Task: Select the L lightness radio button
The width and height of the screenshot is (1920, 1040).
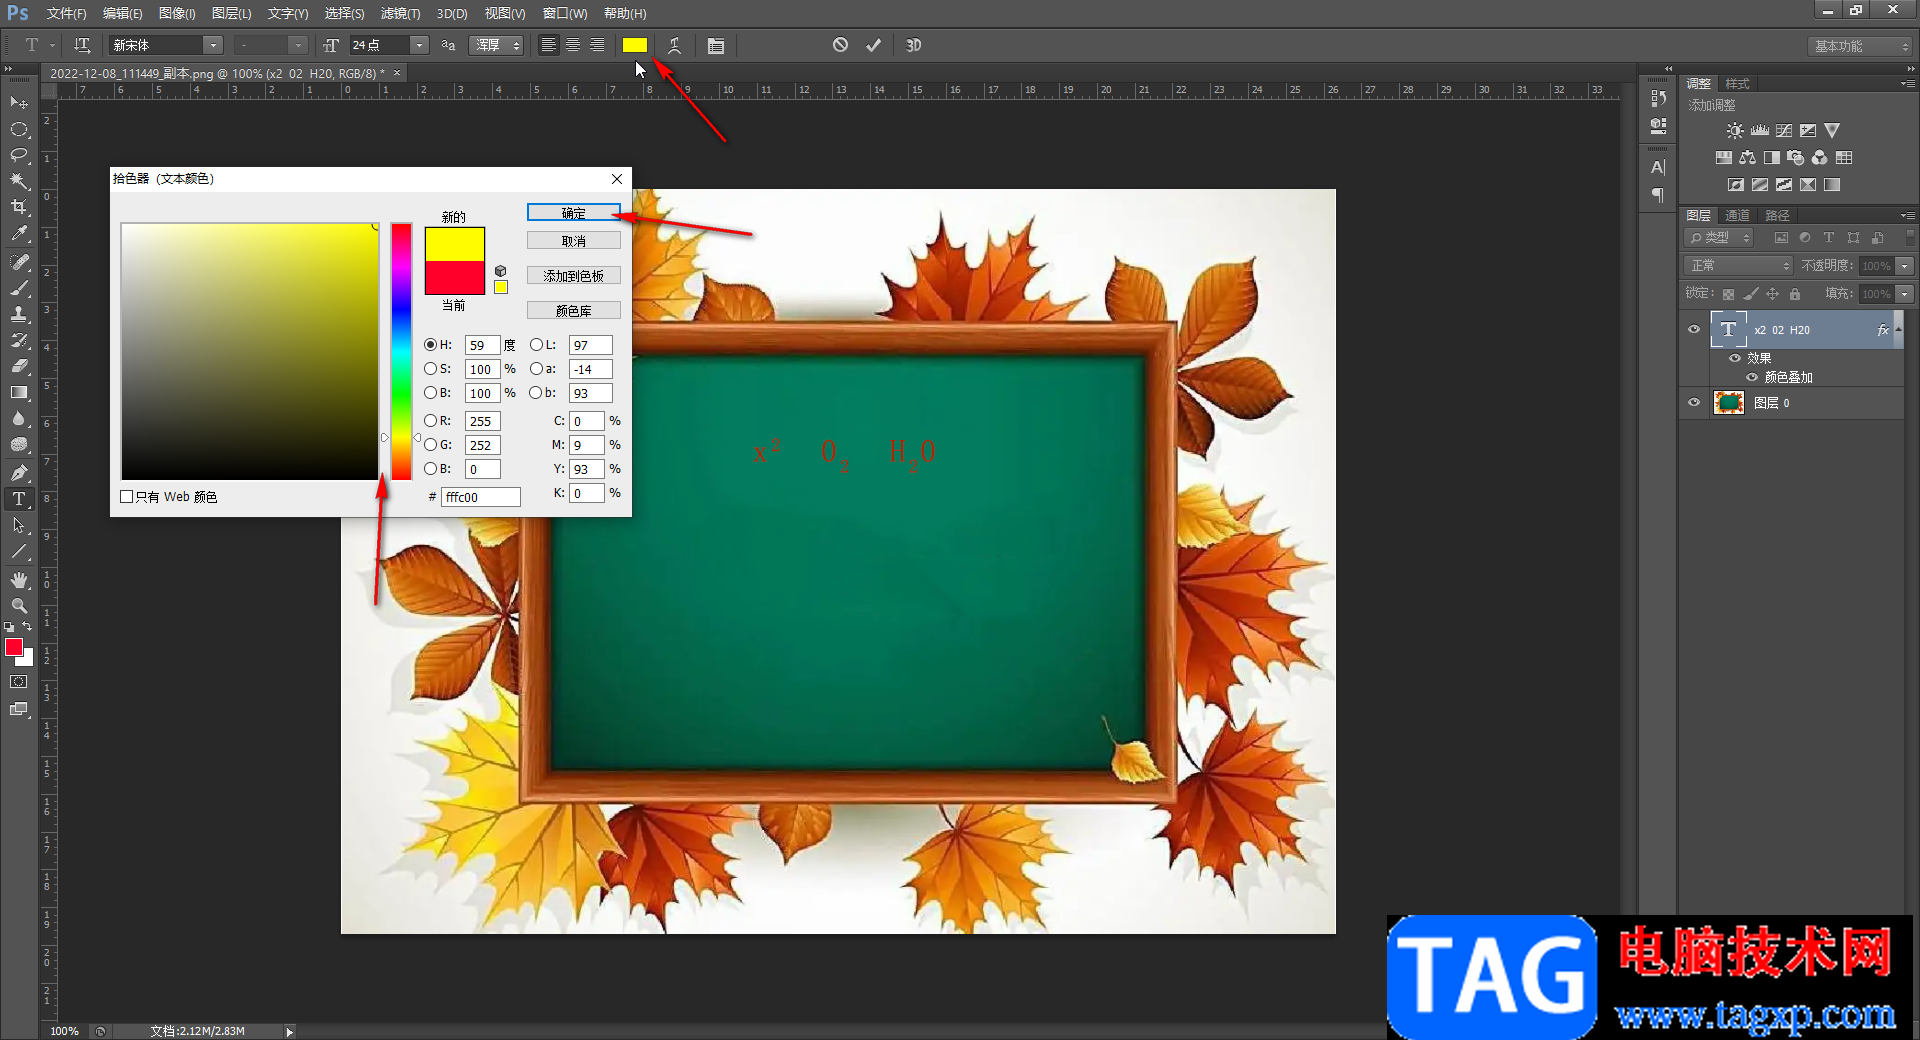Action: 536,345
